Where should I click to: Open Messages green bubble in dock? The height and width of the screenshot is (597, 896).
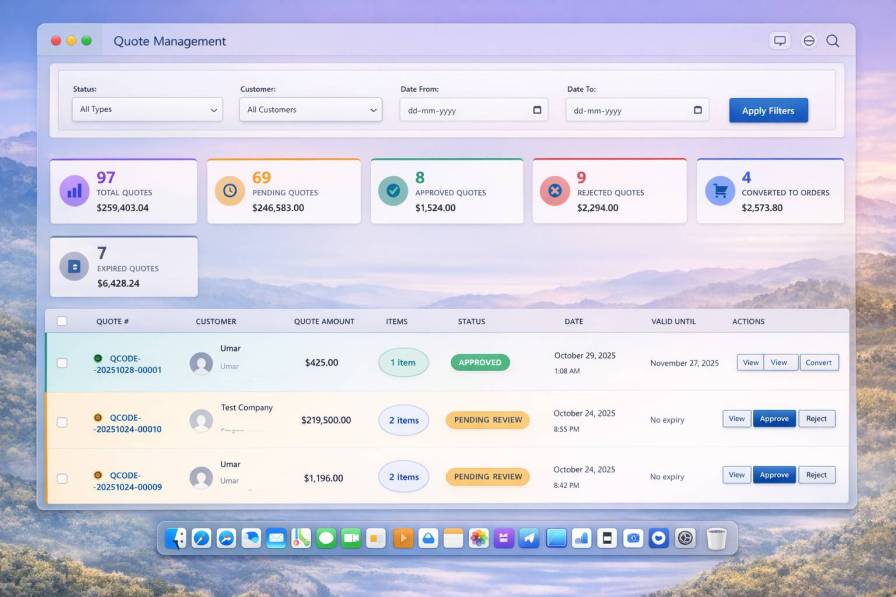pos(326,538)
